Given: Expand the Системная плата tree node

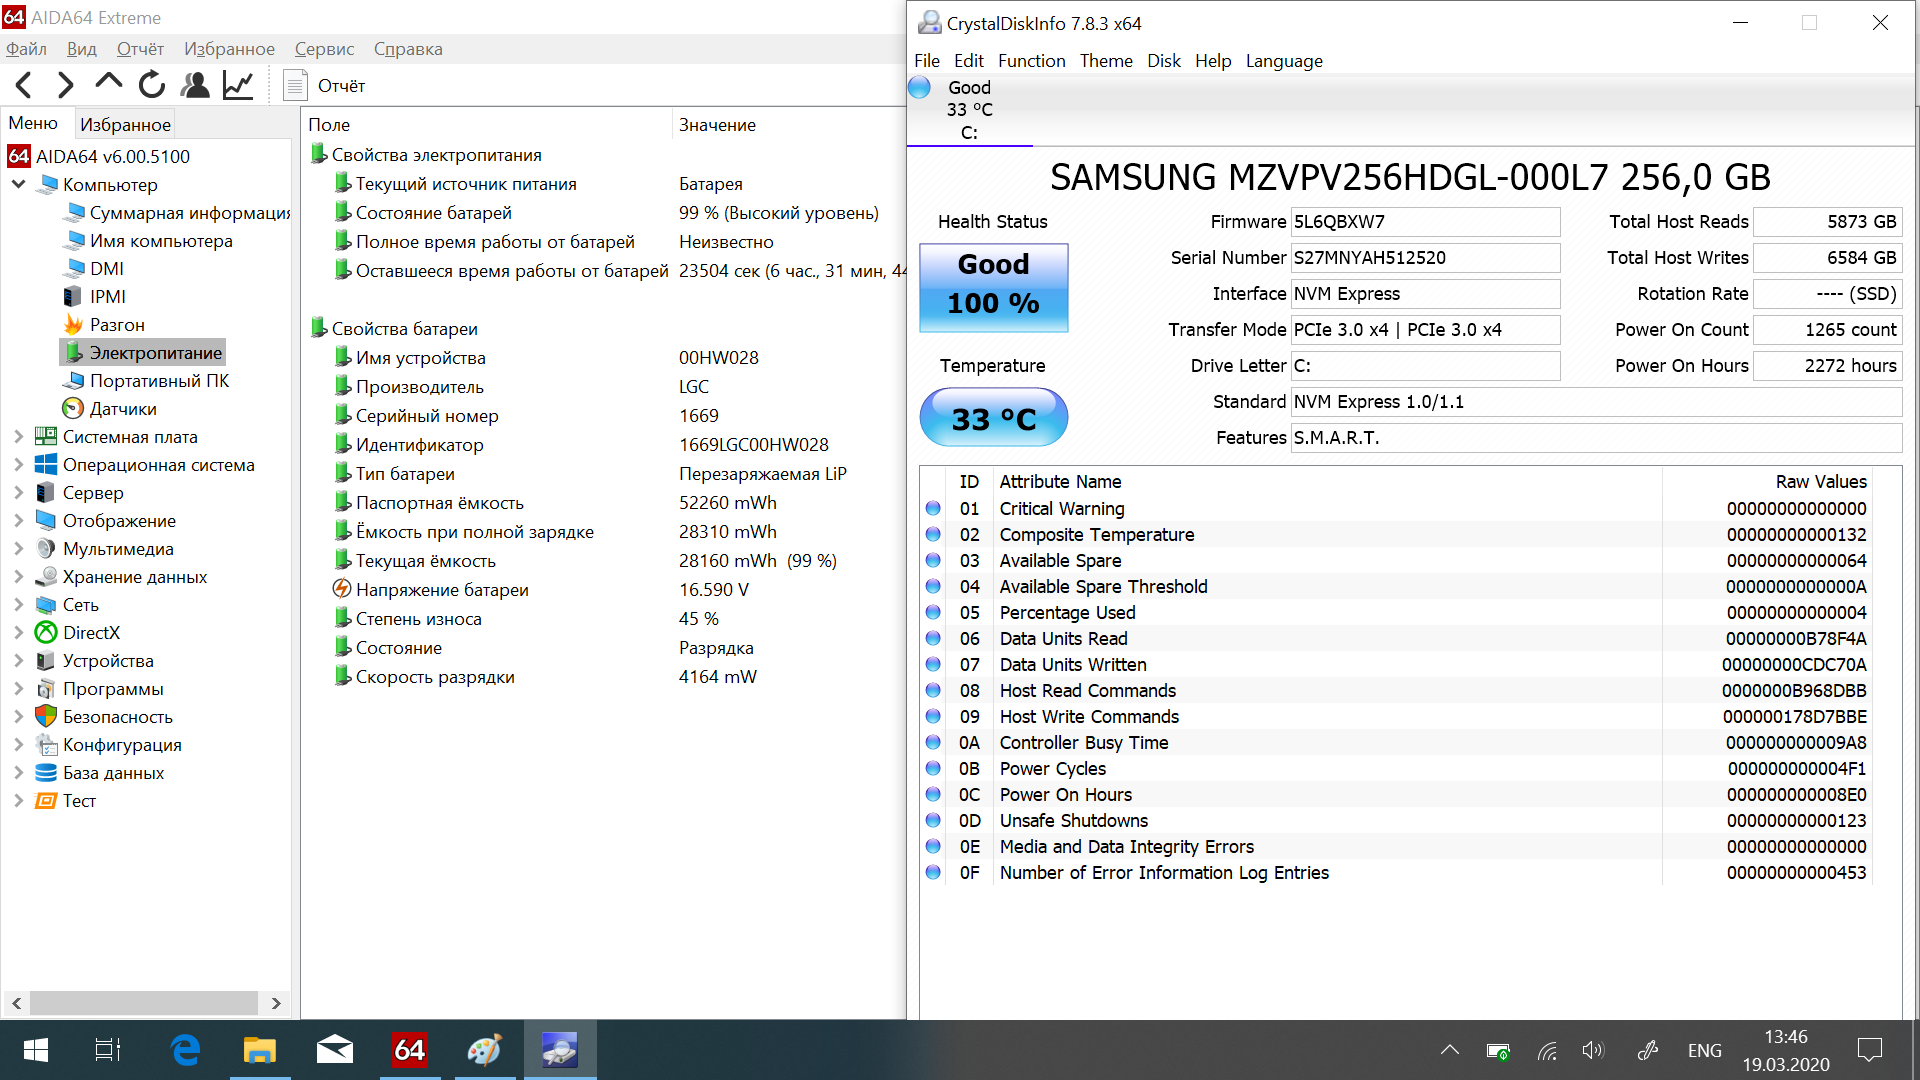Looking at the screenshot, I should tap(18, 436).
